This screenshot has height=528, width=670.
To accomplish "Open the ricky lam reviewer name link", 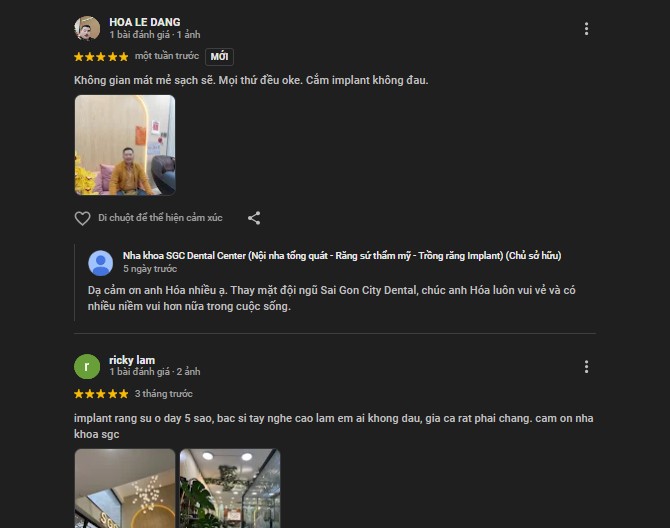I will (132, 360).
